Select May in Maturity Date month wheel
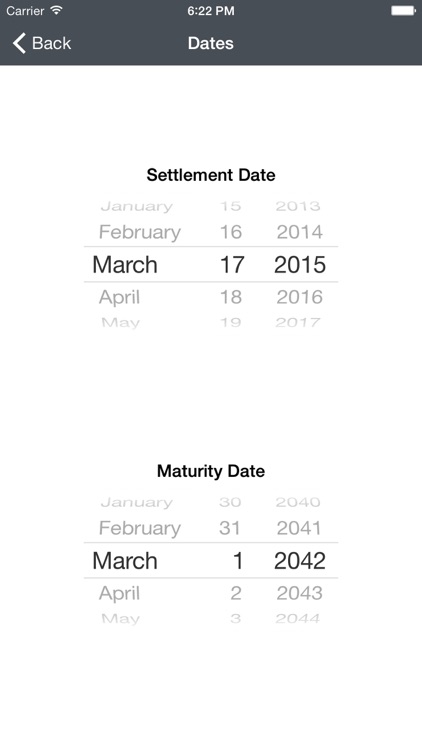Viewport: 422px width, 750px height. coord(121,619)
